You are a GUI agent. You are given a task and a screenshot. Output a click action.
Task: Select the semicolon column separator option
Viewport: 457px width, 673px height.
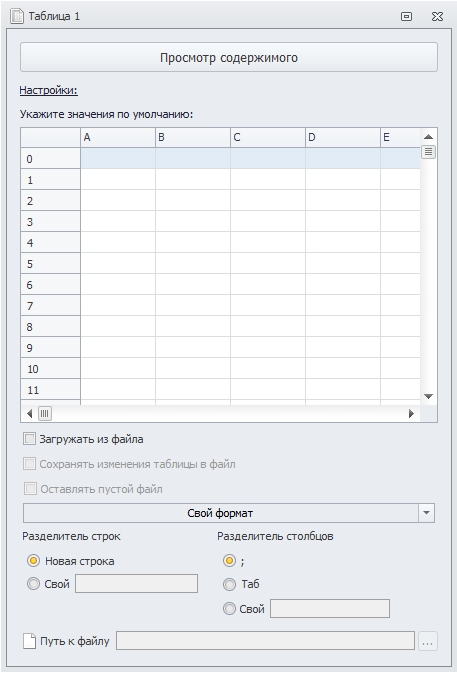(229, 561)
